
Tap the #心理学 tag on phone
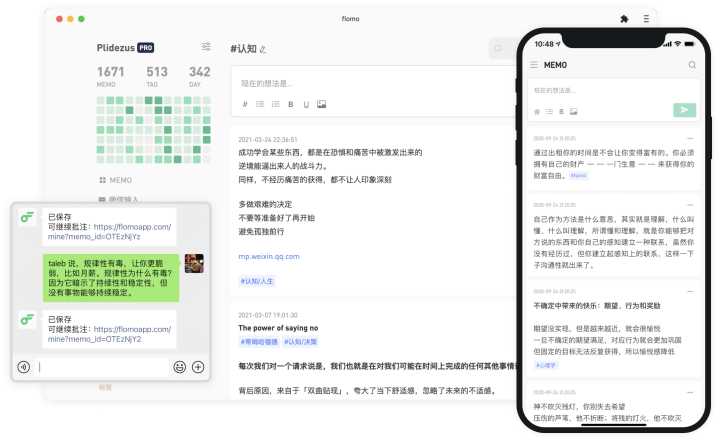[x=546, y=365]
